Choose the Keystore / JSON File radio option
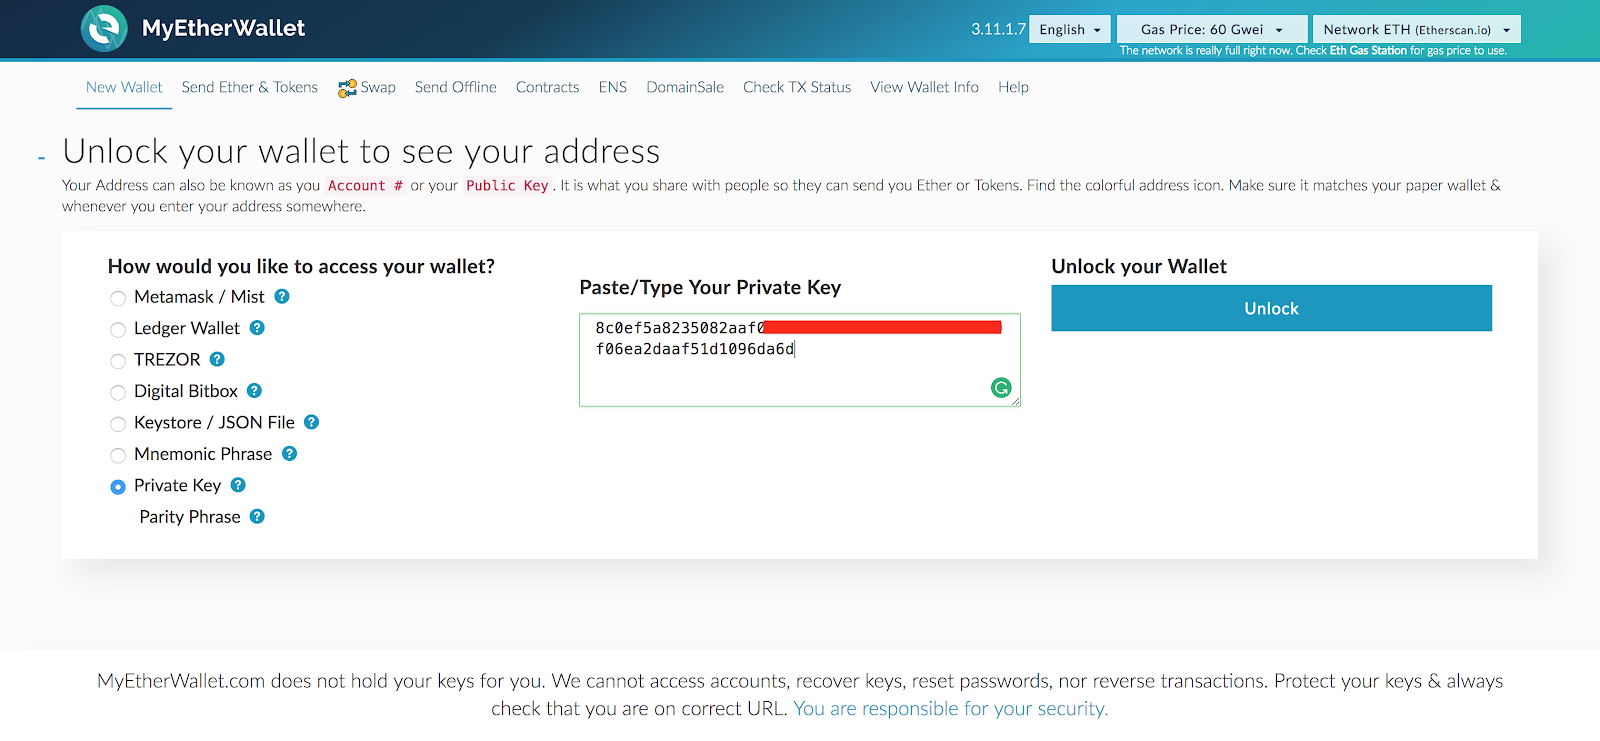Viewport: 1600px width, 741px height. pos(118,424)
